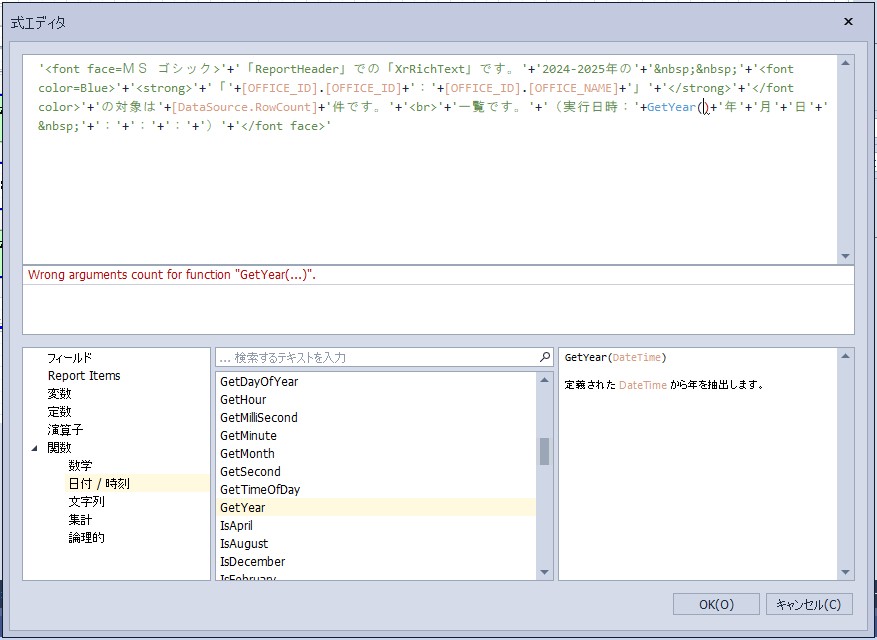Select フィールド in the category tree
Screen dimensions: 877x640
pyautogui.click(x=69, y=358)
